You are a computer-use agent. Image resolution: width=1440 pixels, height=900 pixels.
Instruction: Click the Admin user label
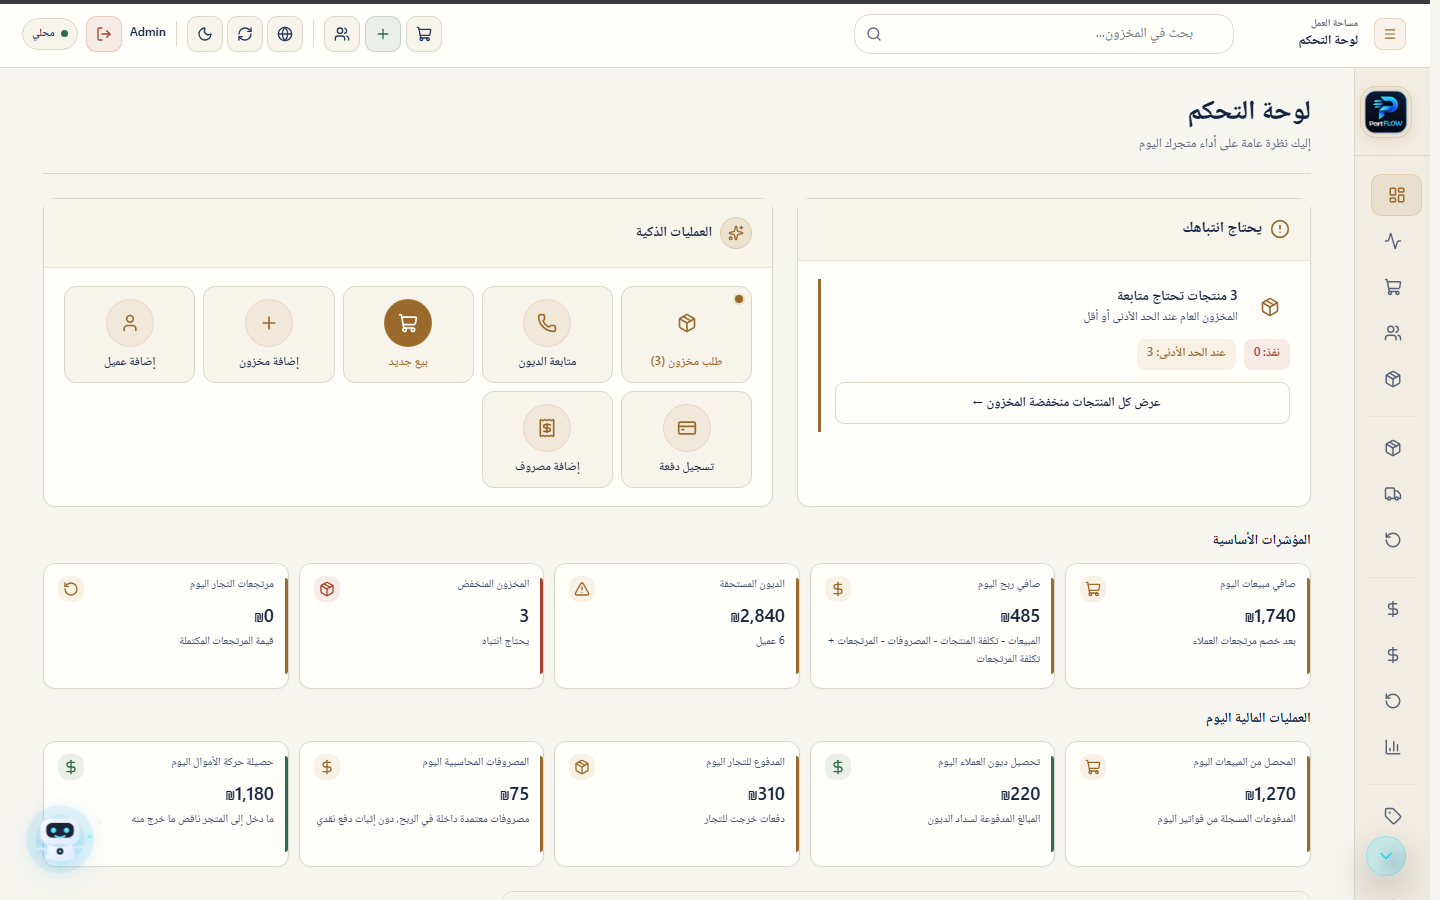(x=148, y=32)
